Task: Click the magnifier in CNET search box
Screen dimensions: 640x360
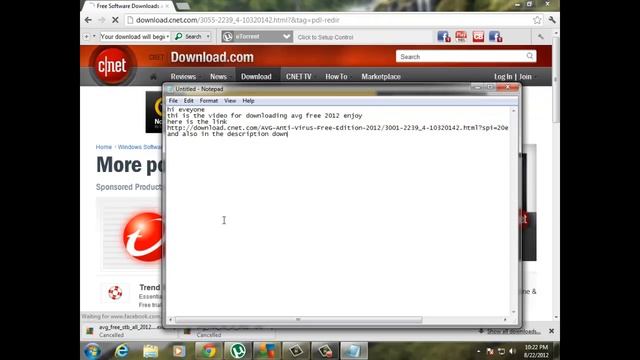Action: pyautogui.click(x=529, y=56)
